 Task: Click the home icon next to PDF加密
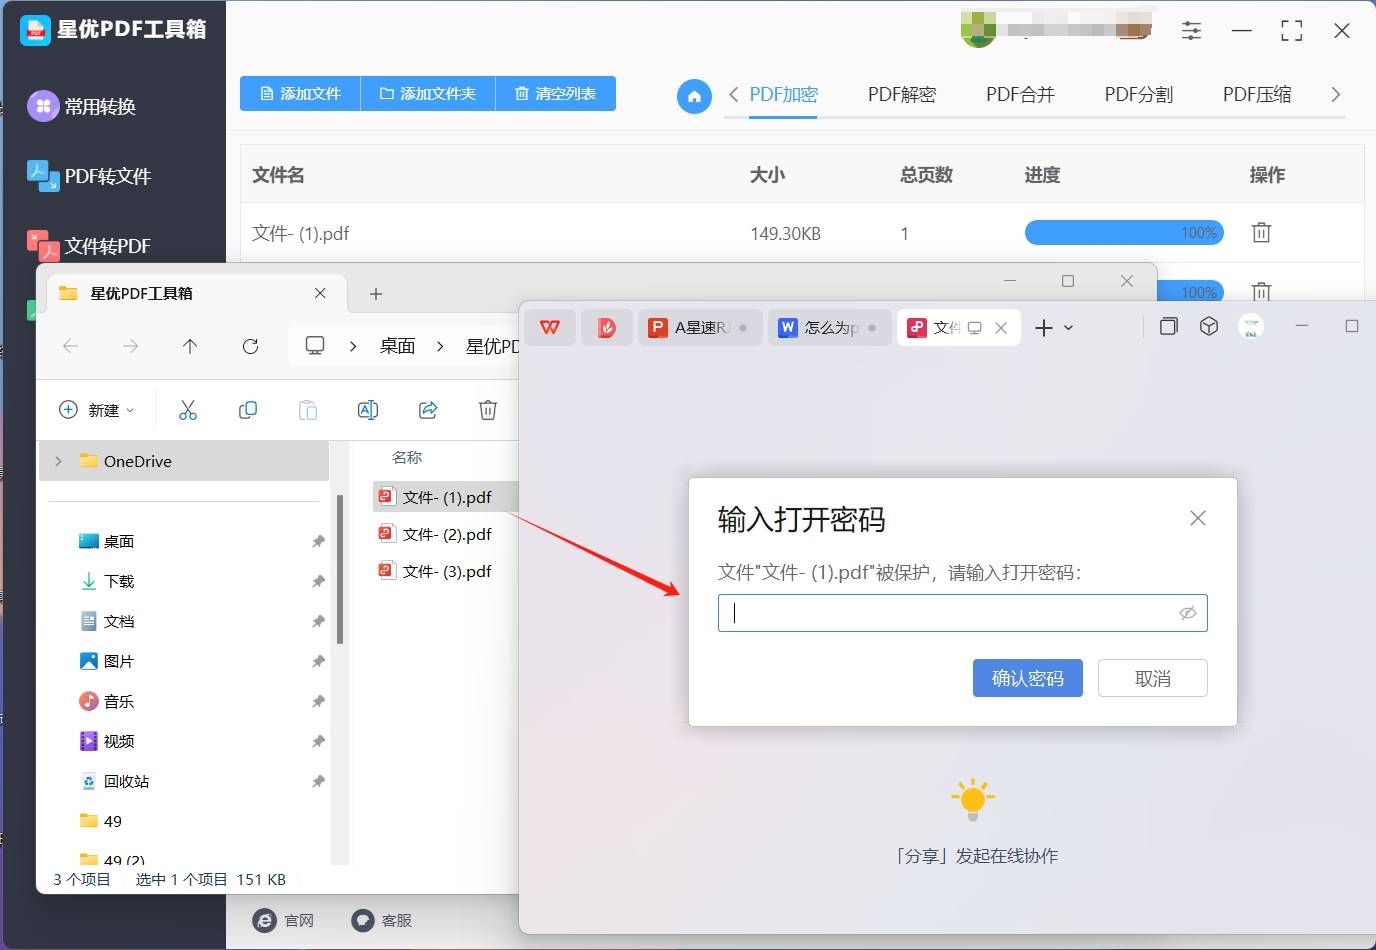(x=694, y=96)
